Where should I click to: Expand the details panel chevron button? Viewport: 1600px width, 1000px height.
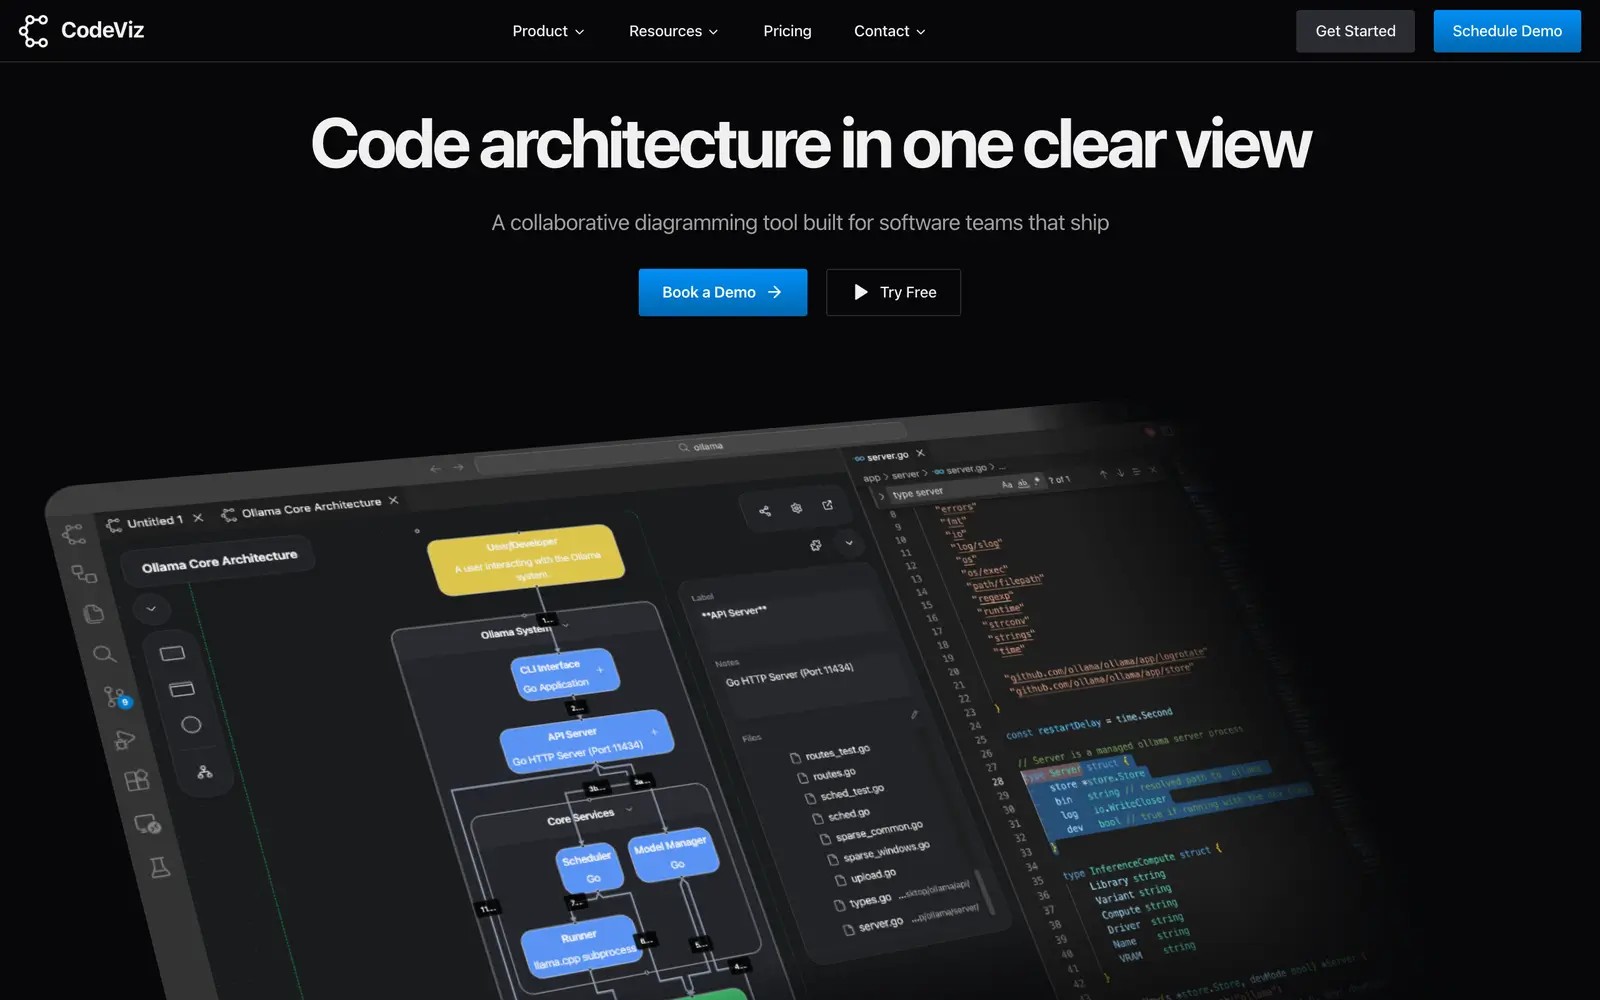[849, 543]
